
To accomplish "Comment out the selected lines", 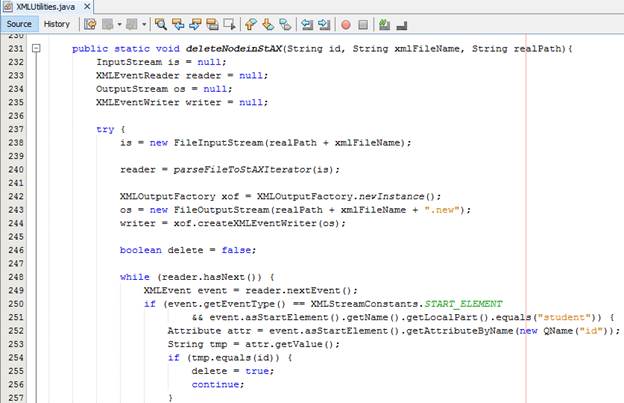I will 384,25.
